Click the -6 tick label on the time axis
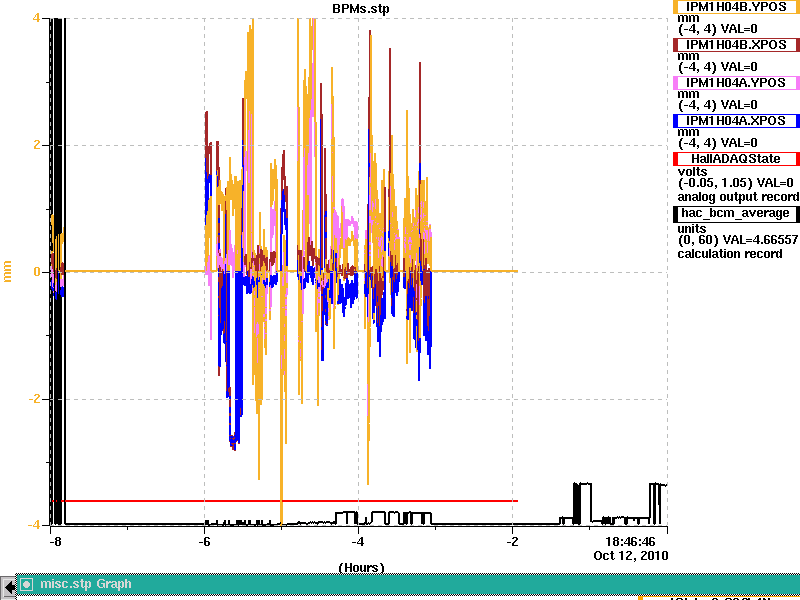 pos(204,542)
